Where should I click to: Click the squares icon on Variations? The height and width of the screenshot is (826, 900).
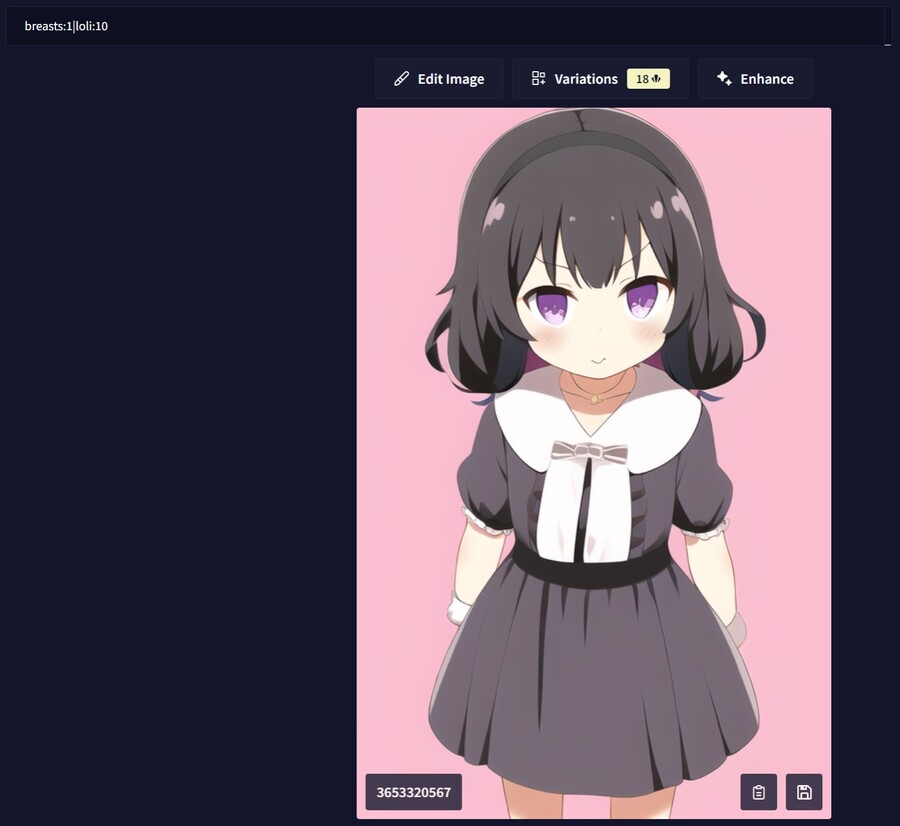point(538,79)
